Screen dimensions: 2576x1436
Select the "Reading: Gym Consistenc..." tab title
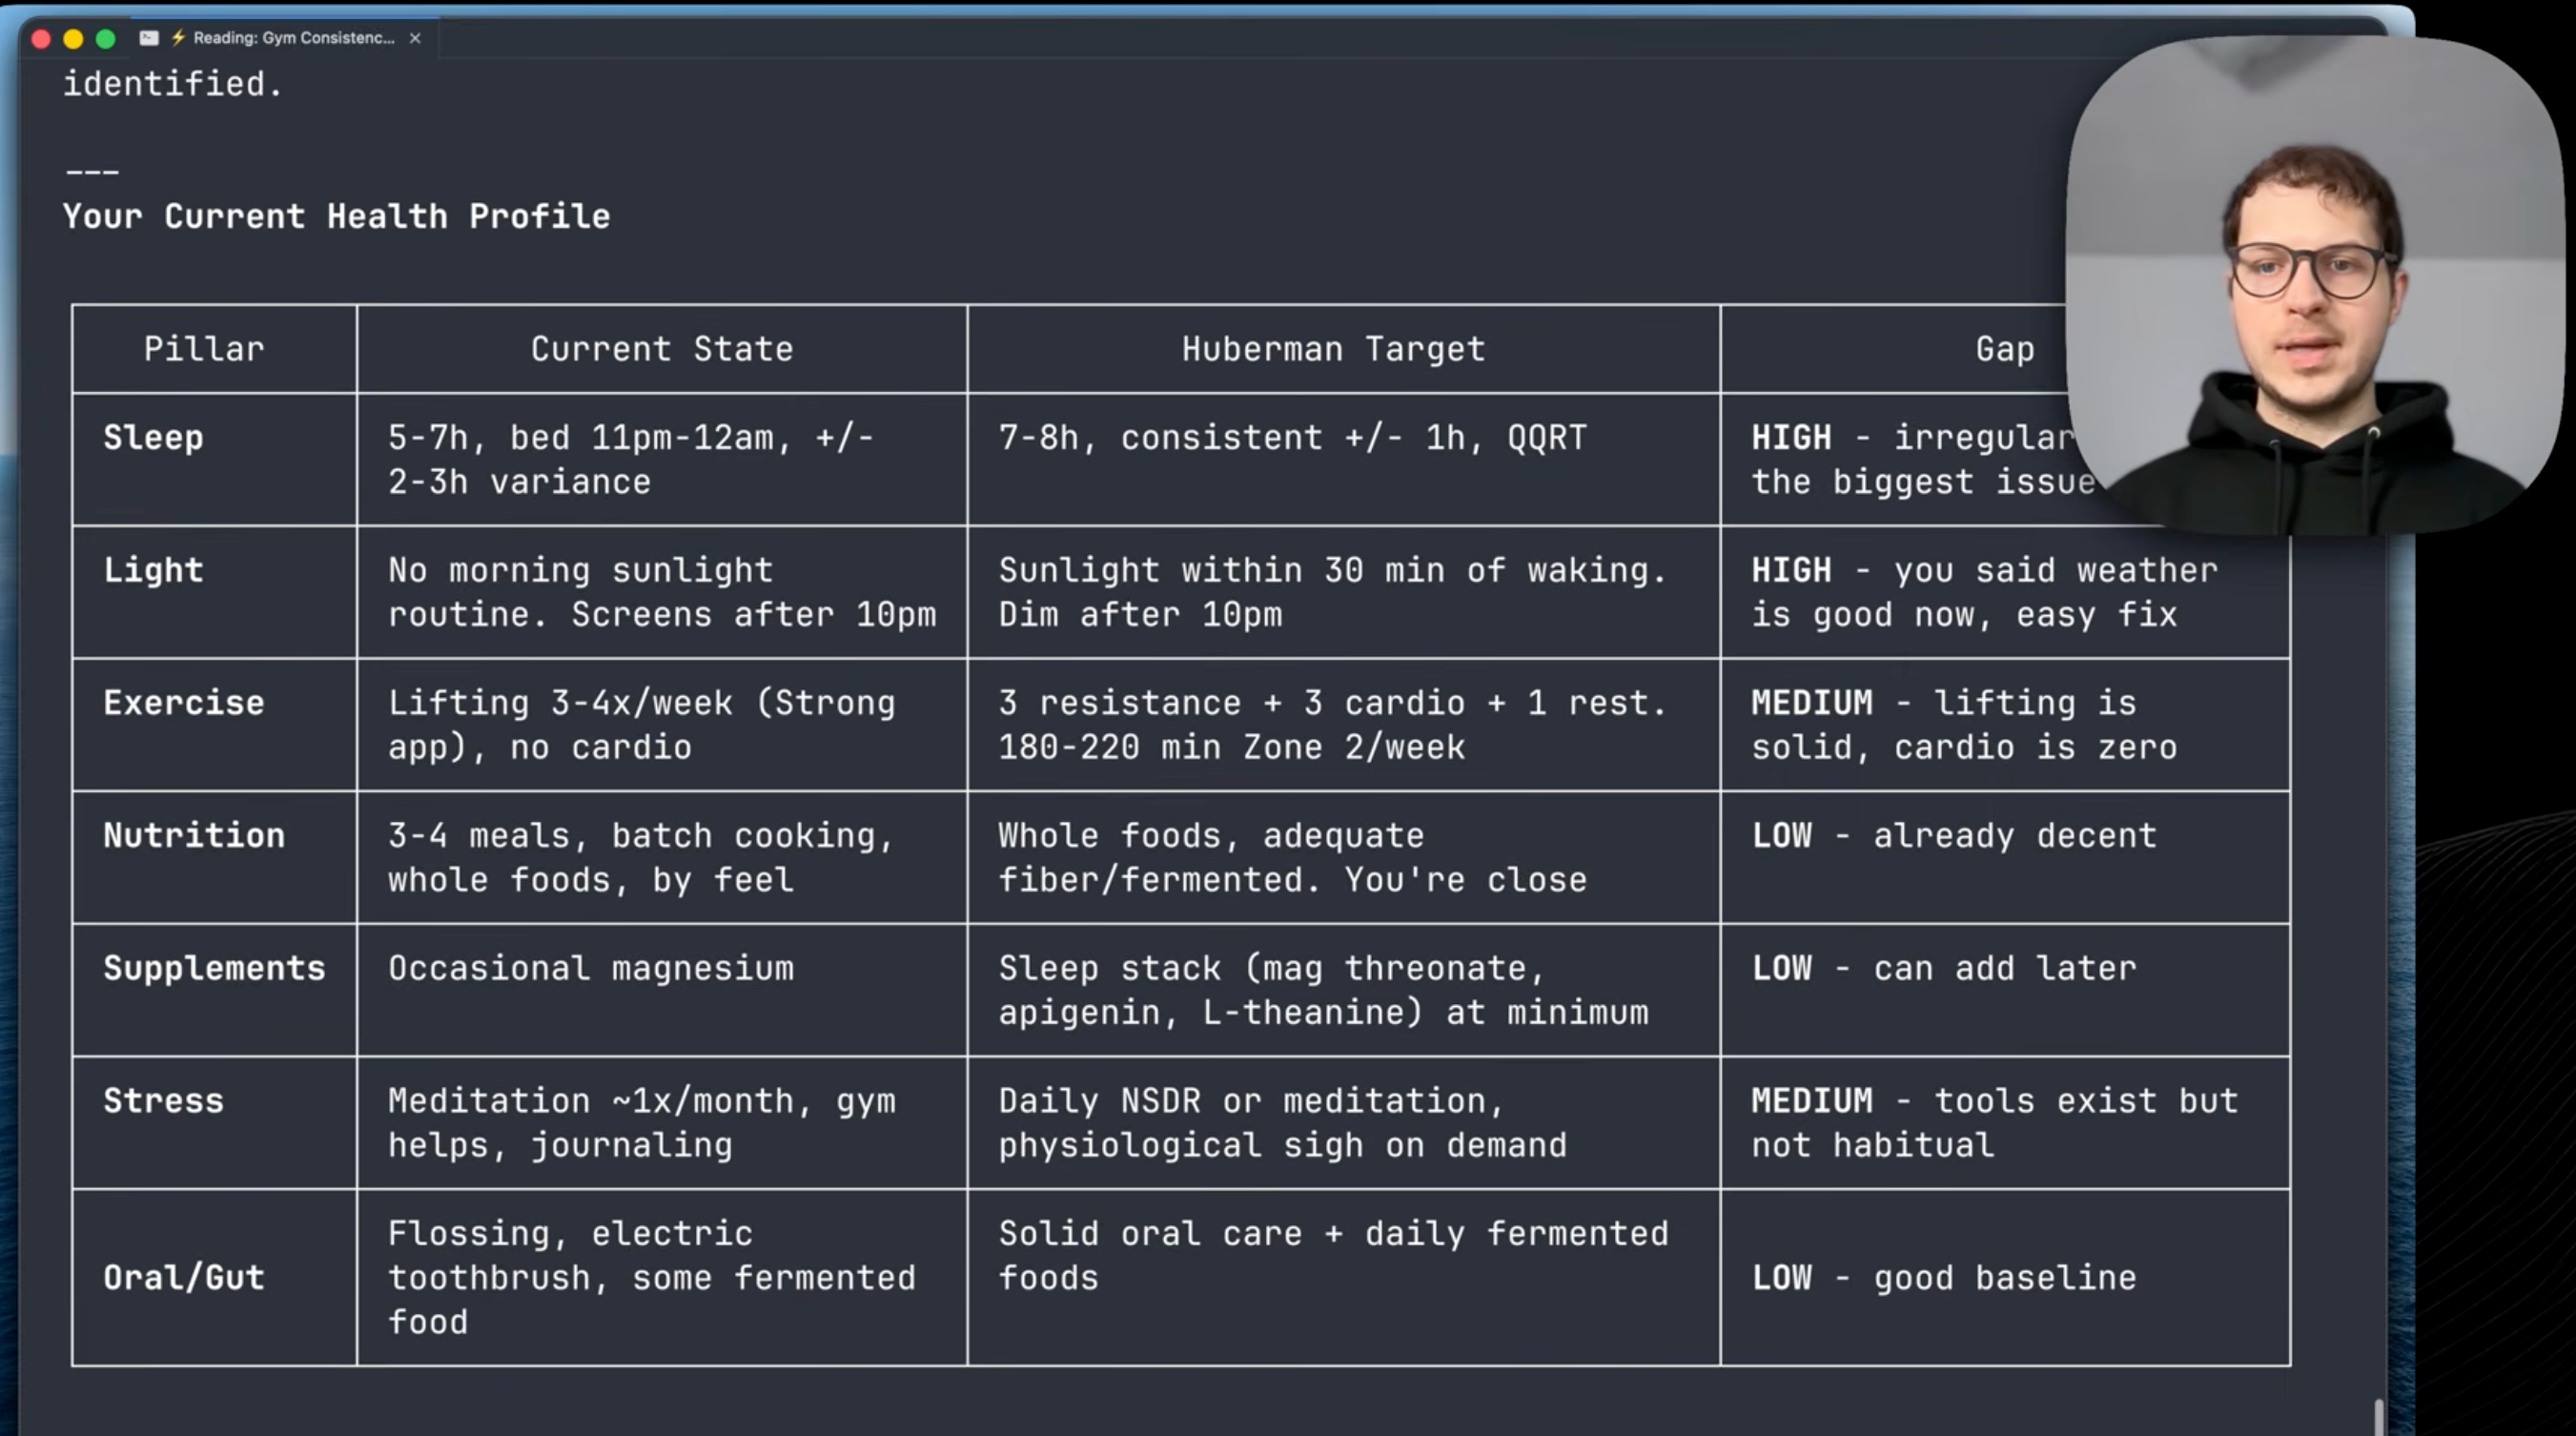pyautogui.click(x=293, y=38)
